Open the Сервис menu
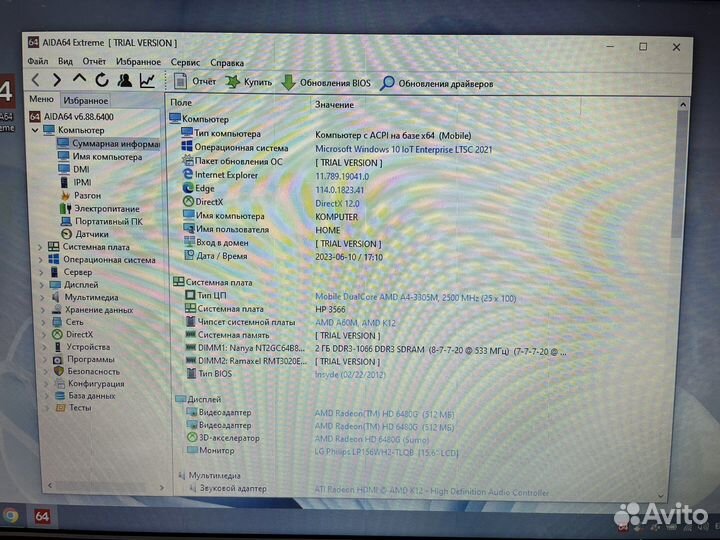This screenshot has height=540, width=720. 185,62
